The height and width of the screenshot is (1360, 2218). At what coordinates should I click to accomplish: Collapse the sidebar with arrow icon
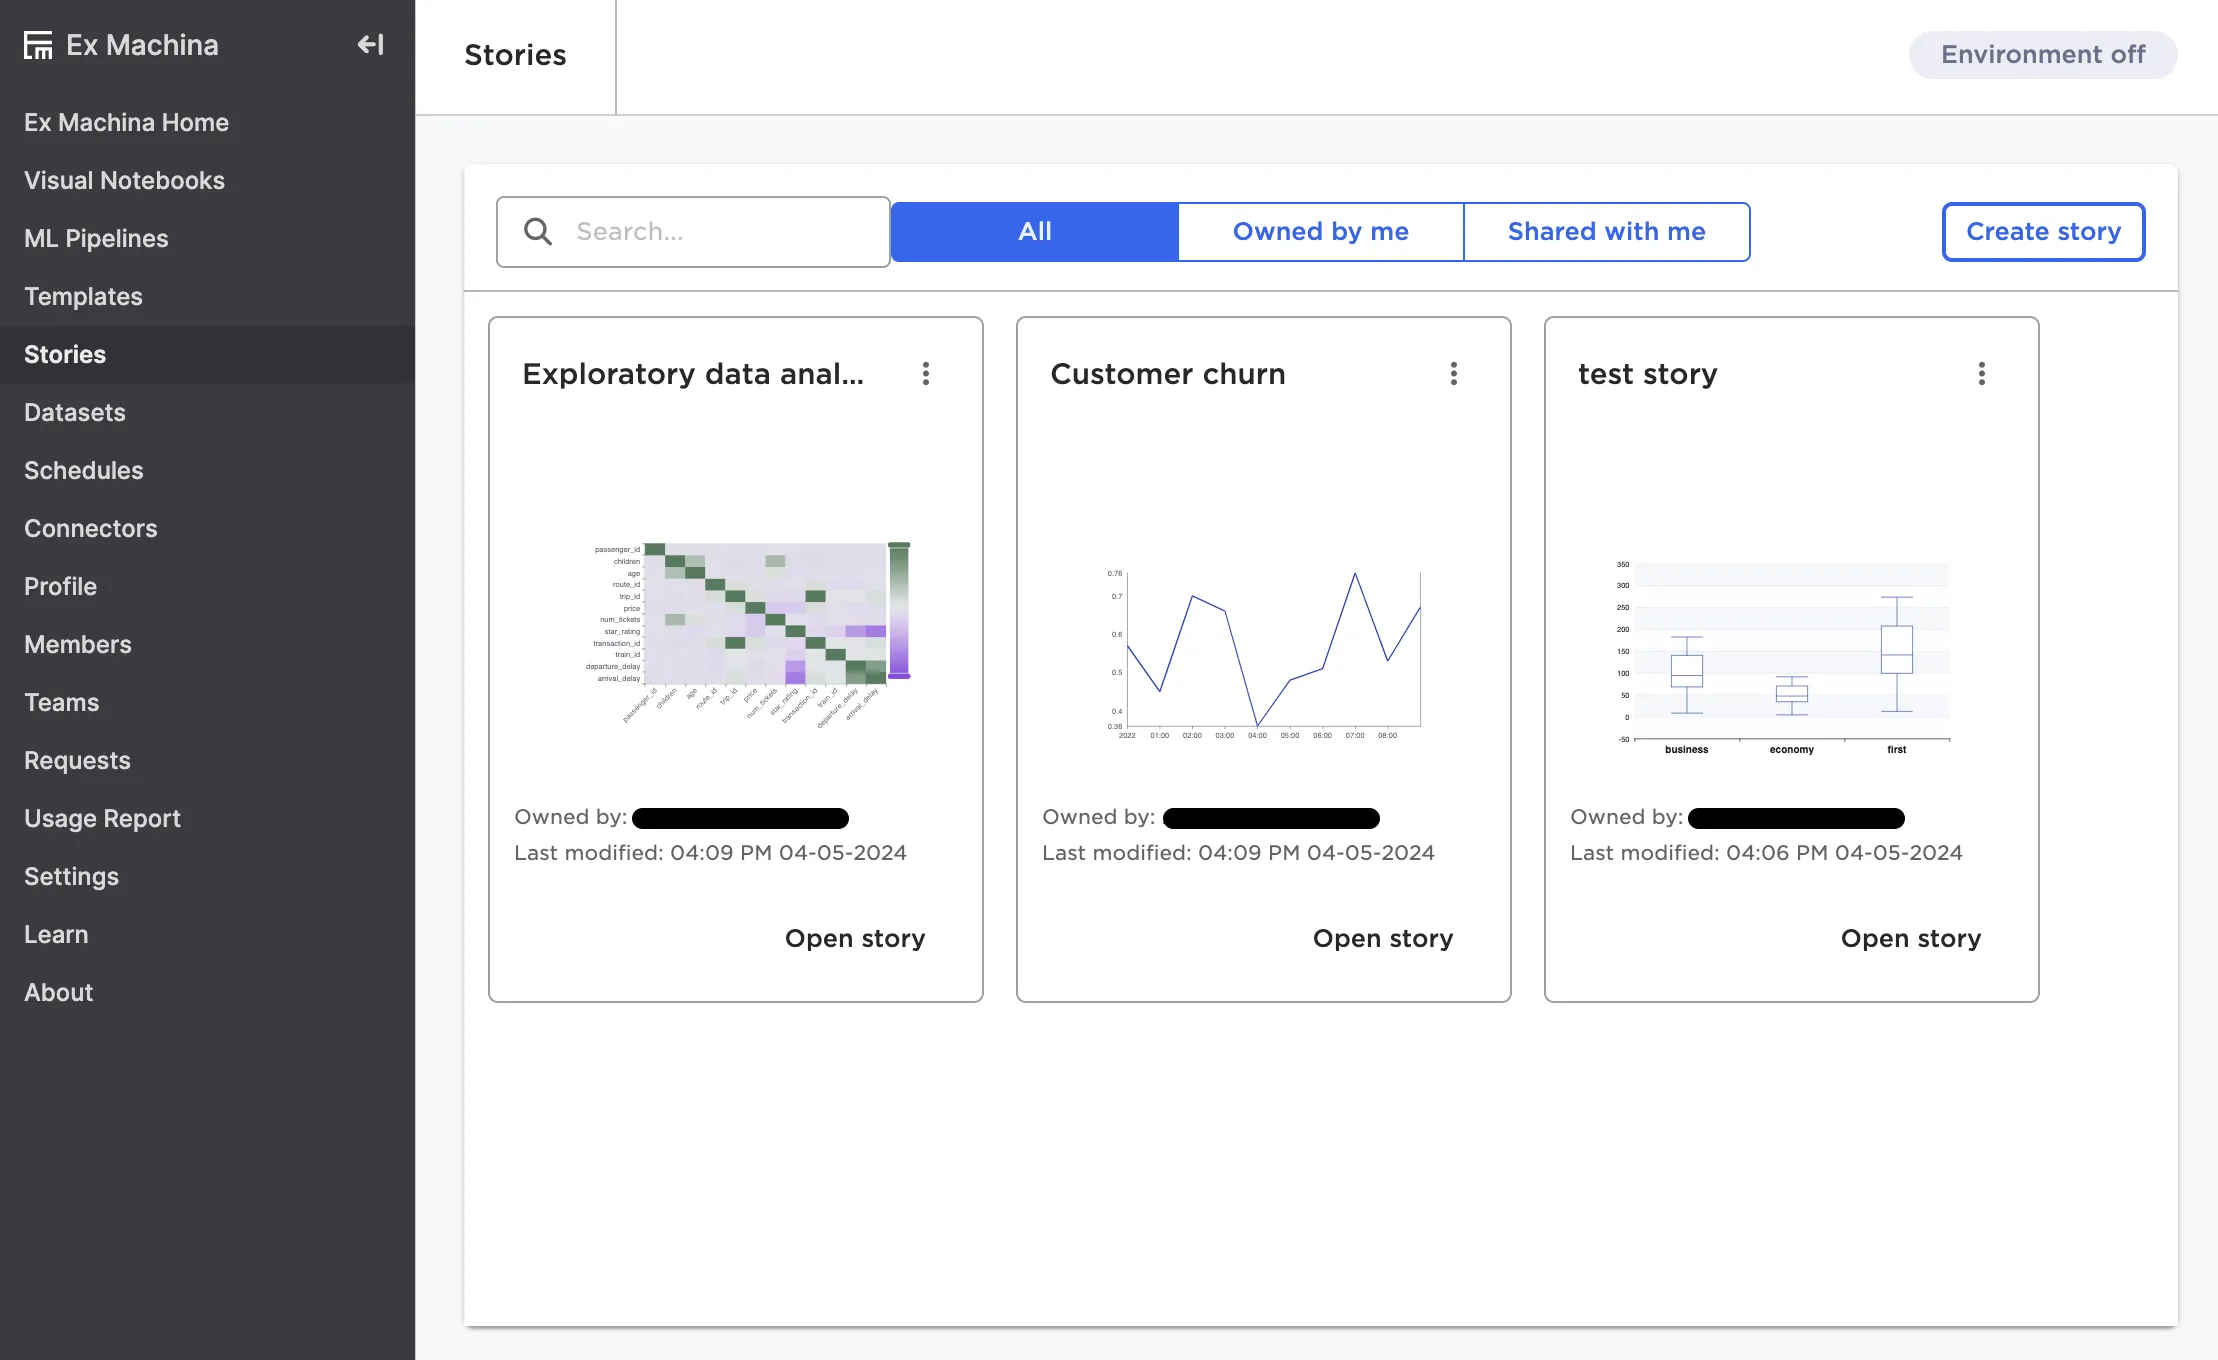[370, 45]
